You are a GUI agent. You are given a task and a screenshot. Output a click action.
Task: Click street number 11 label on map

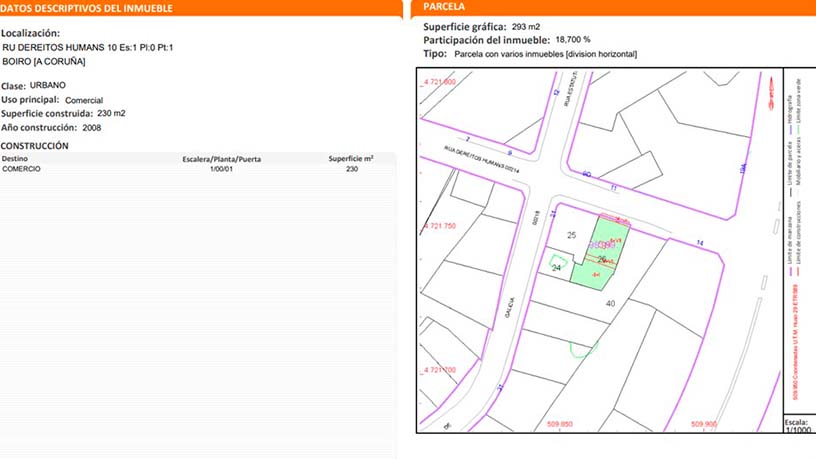tap(613, 187)
